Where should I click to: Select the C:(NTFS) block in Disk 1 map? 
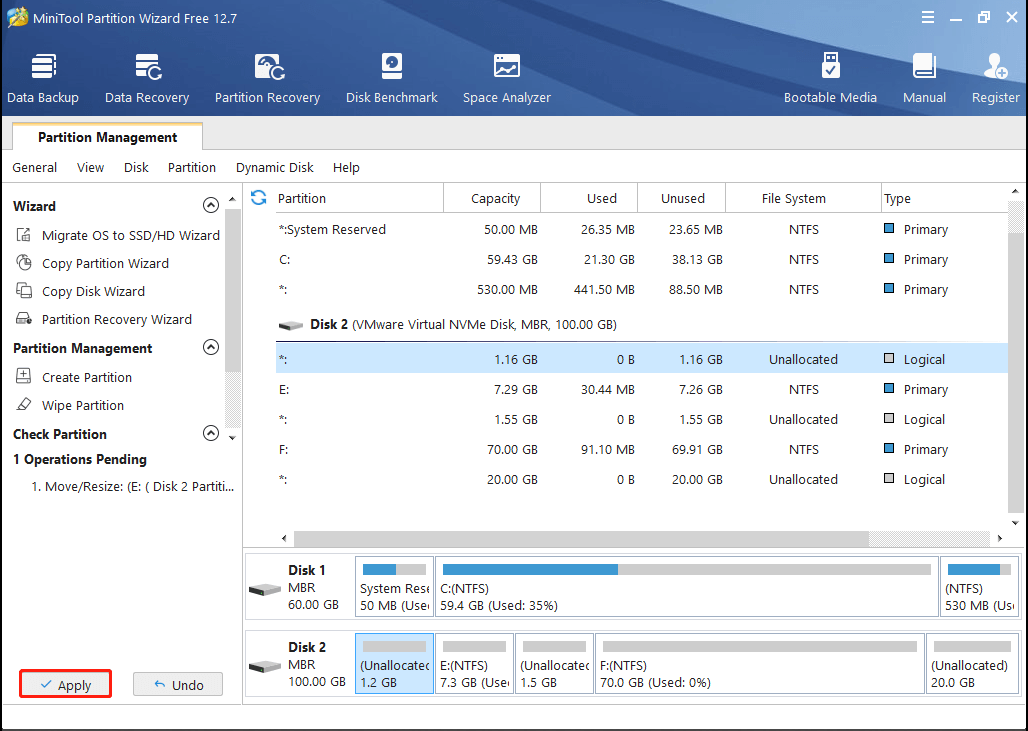pos(686,586)
